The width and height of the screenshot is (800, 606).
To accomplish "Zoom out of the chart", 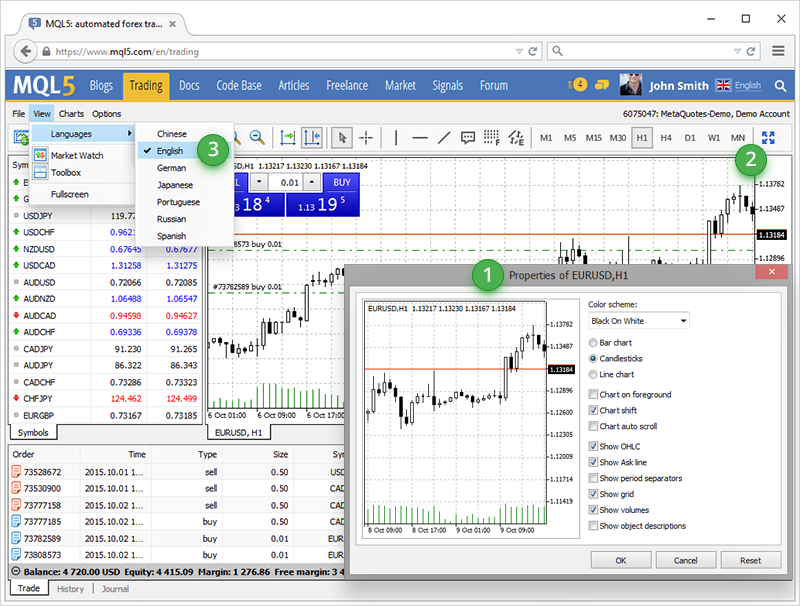I will 256,137.
